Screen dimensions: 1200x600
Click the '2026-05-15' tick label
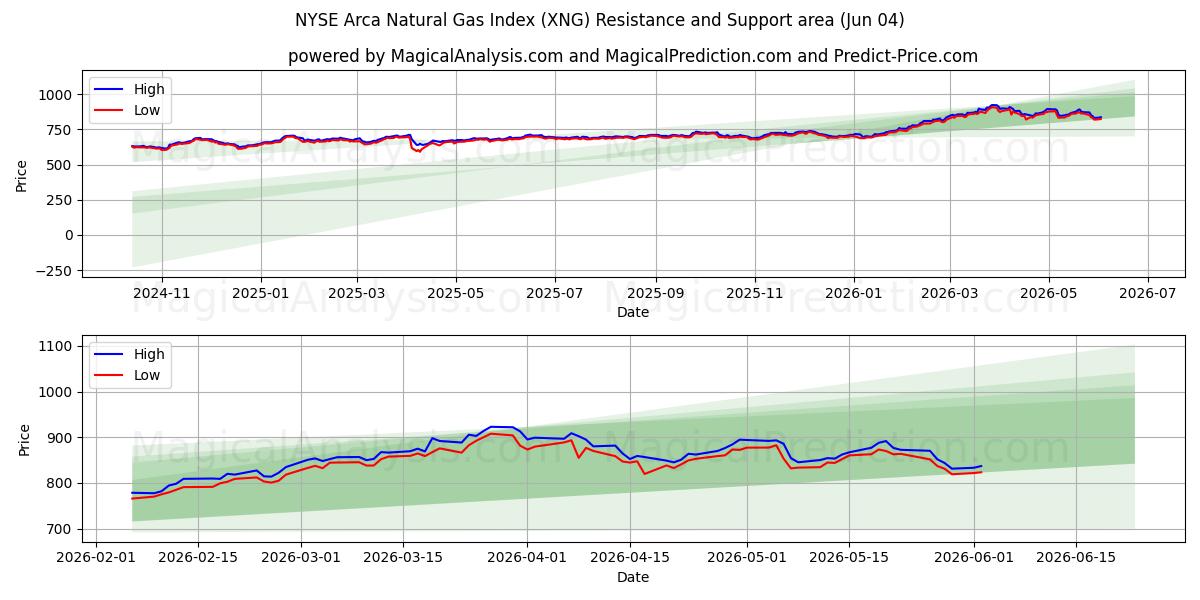(x=847, y=558)
